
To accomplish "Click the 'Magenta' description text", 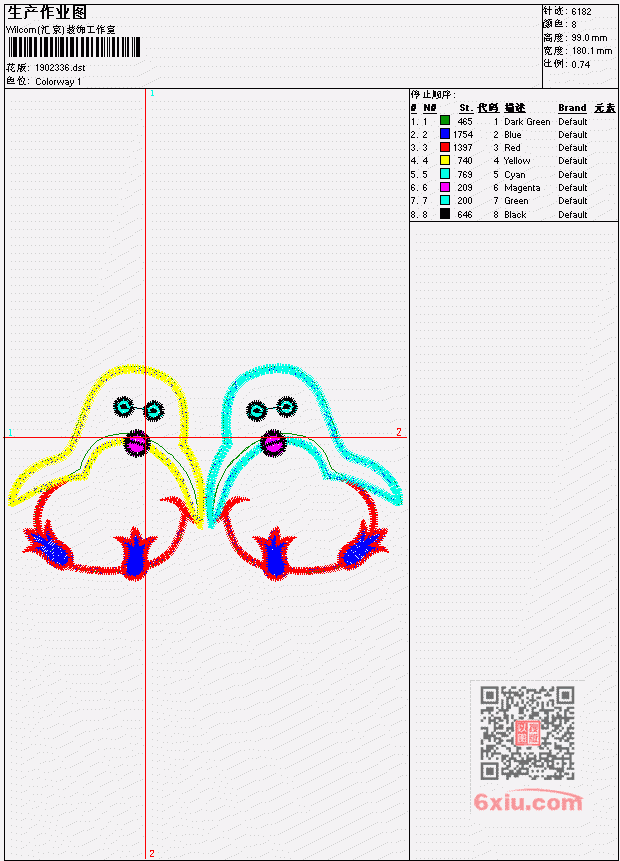I will 522,188.
